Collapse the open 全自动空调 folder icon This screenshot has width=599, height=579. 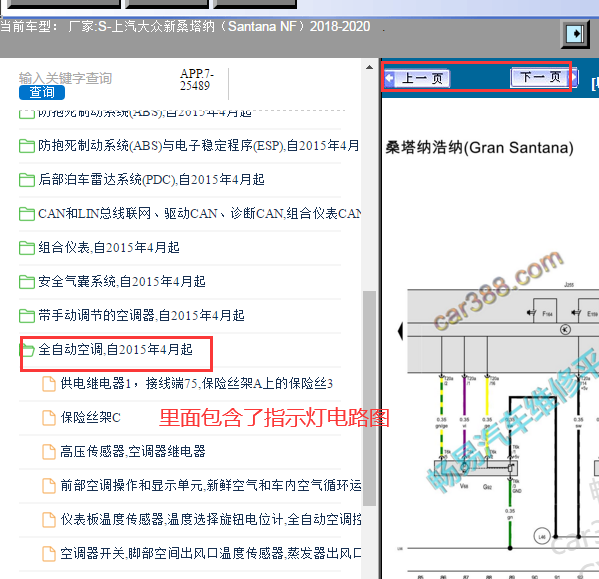pos(27,350)
